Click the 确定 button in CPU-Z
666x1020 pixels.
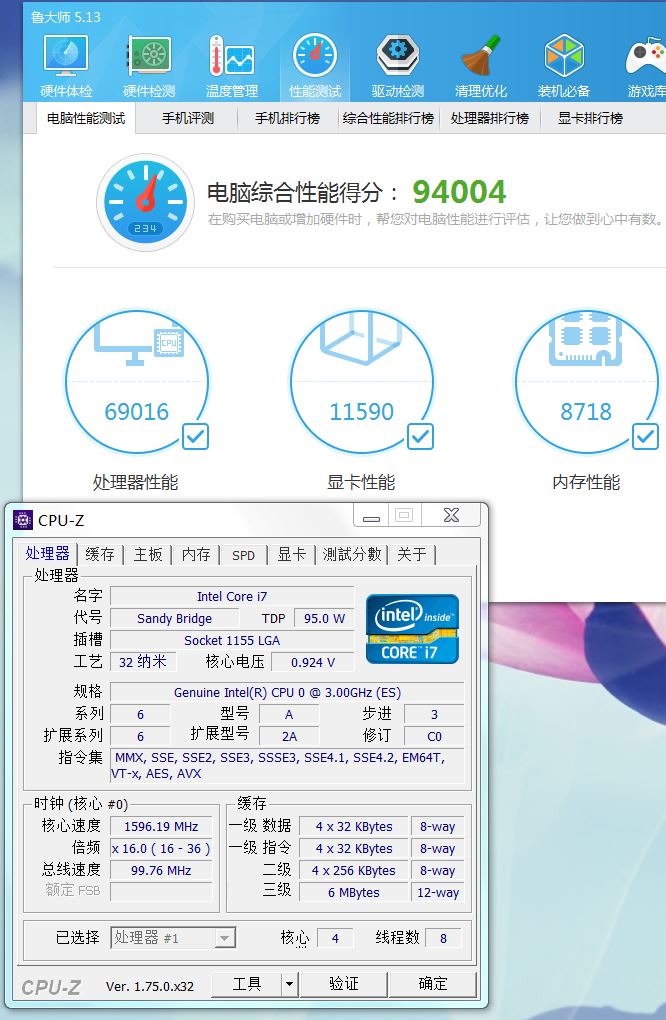[433, 984]
